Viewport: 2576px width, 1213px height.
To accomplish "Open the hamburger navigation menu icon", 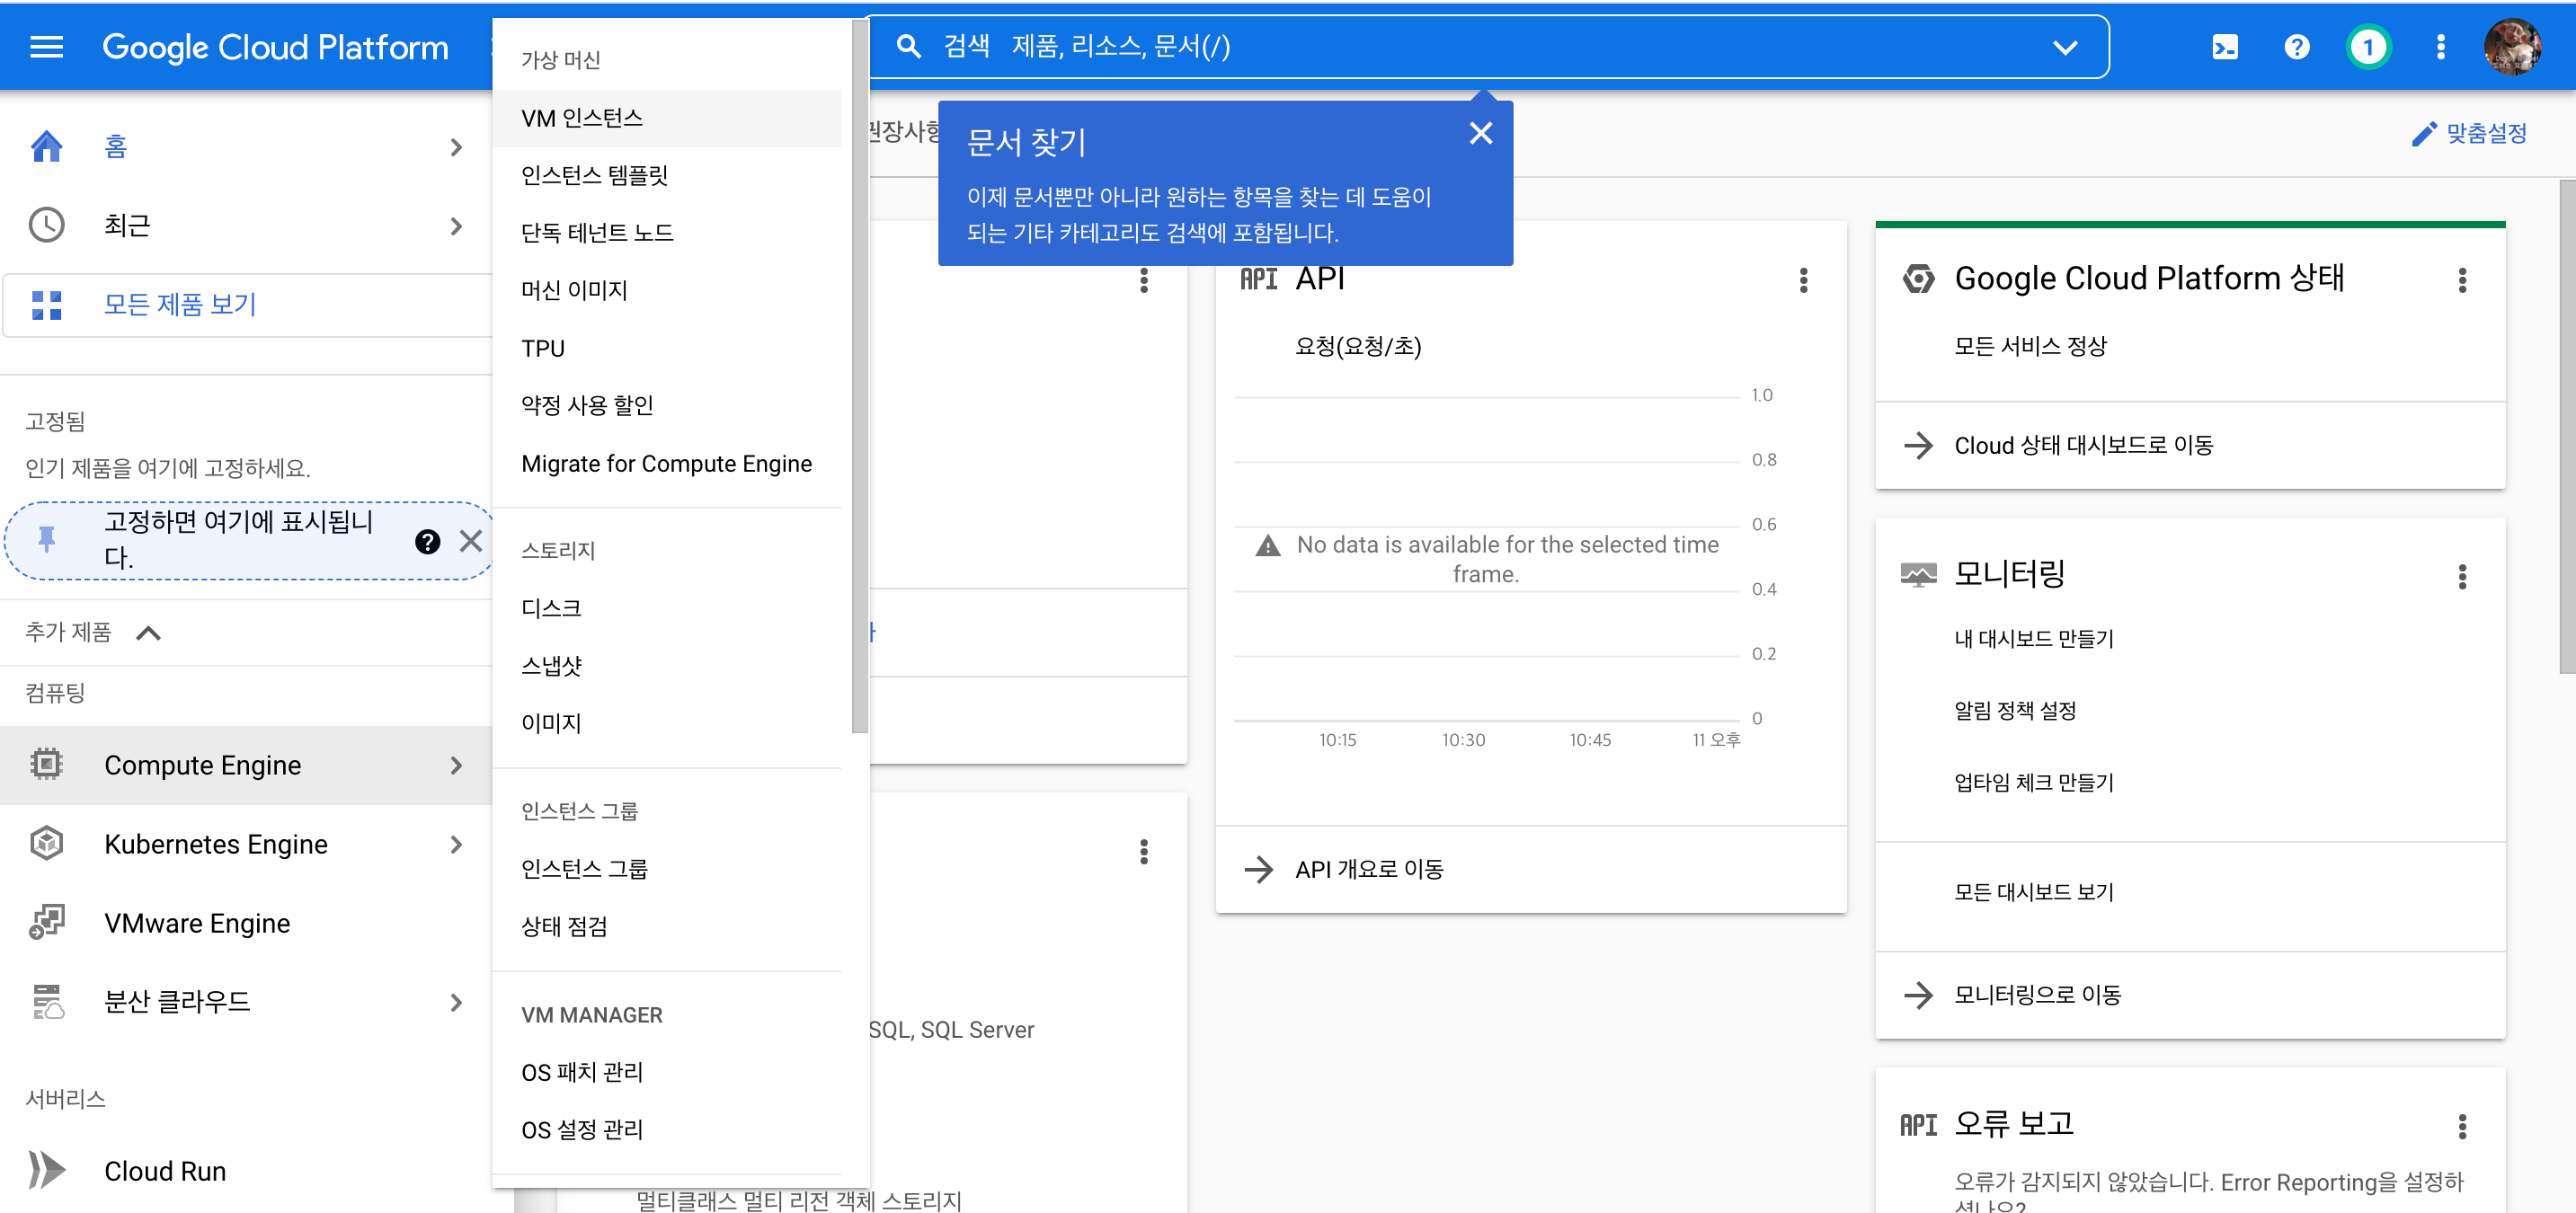I will [46, 47].
